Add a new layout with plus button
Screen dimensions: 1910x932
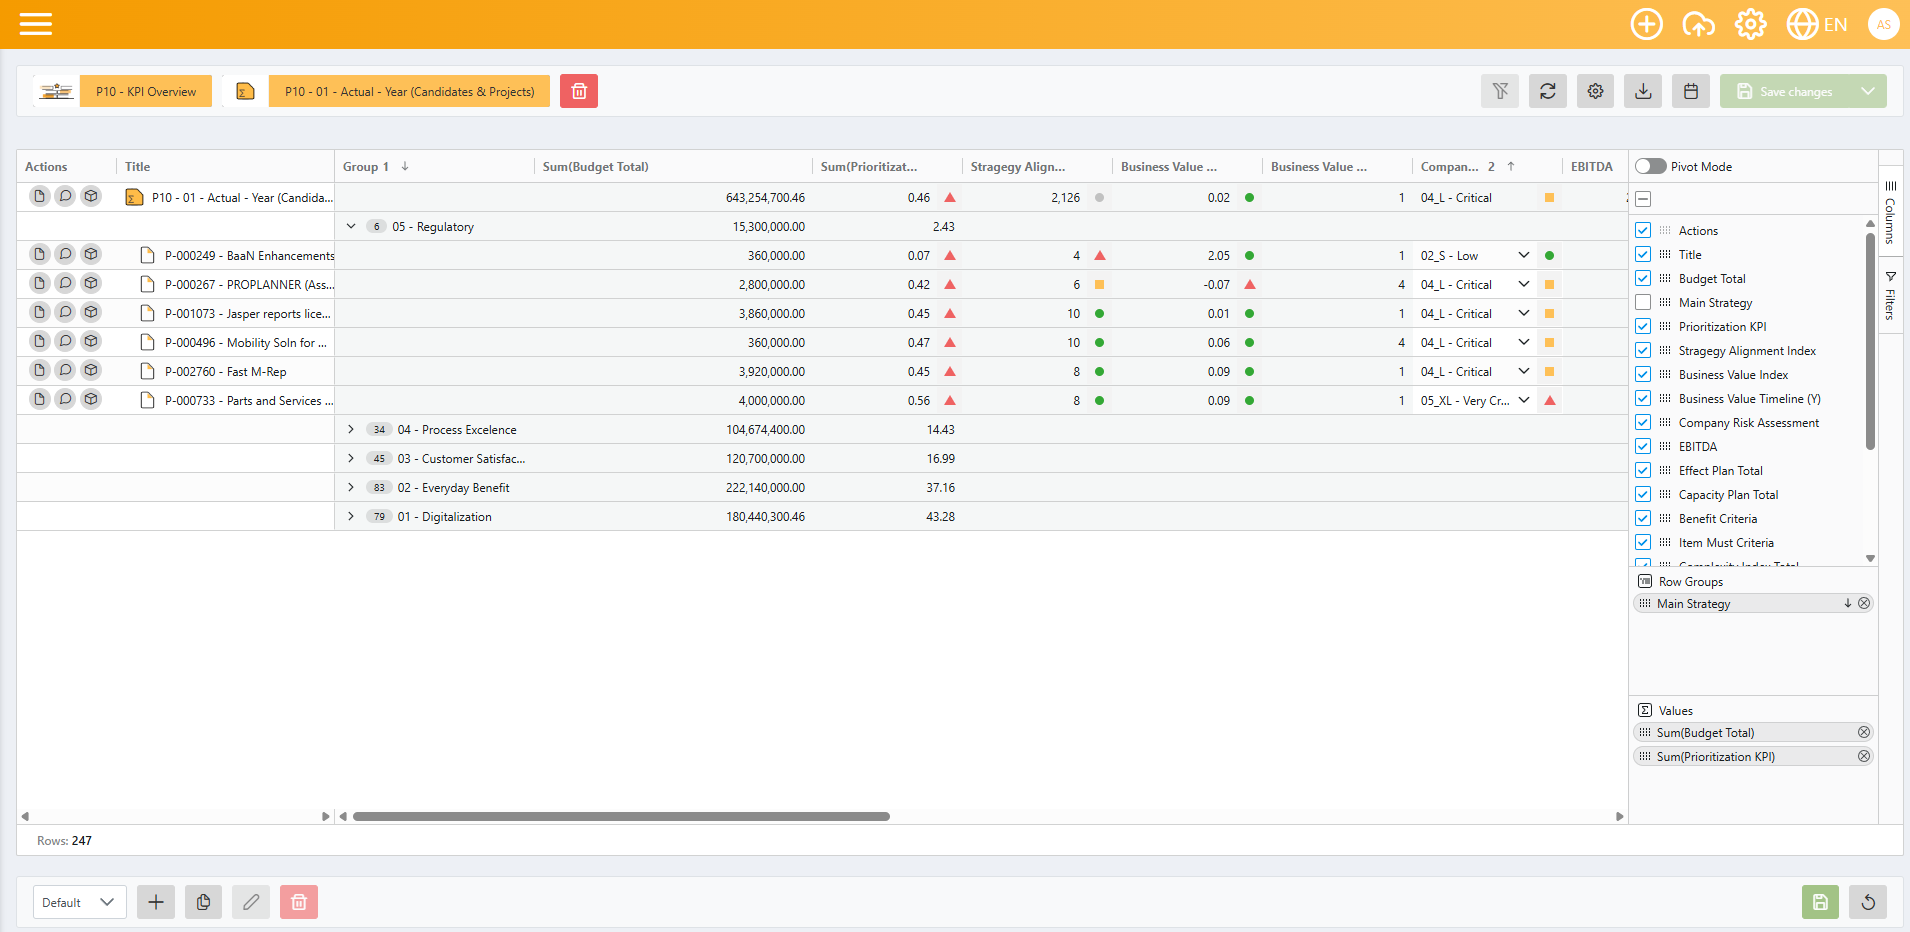(x=156, y=902)
